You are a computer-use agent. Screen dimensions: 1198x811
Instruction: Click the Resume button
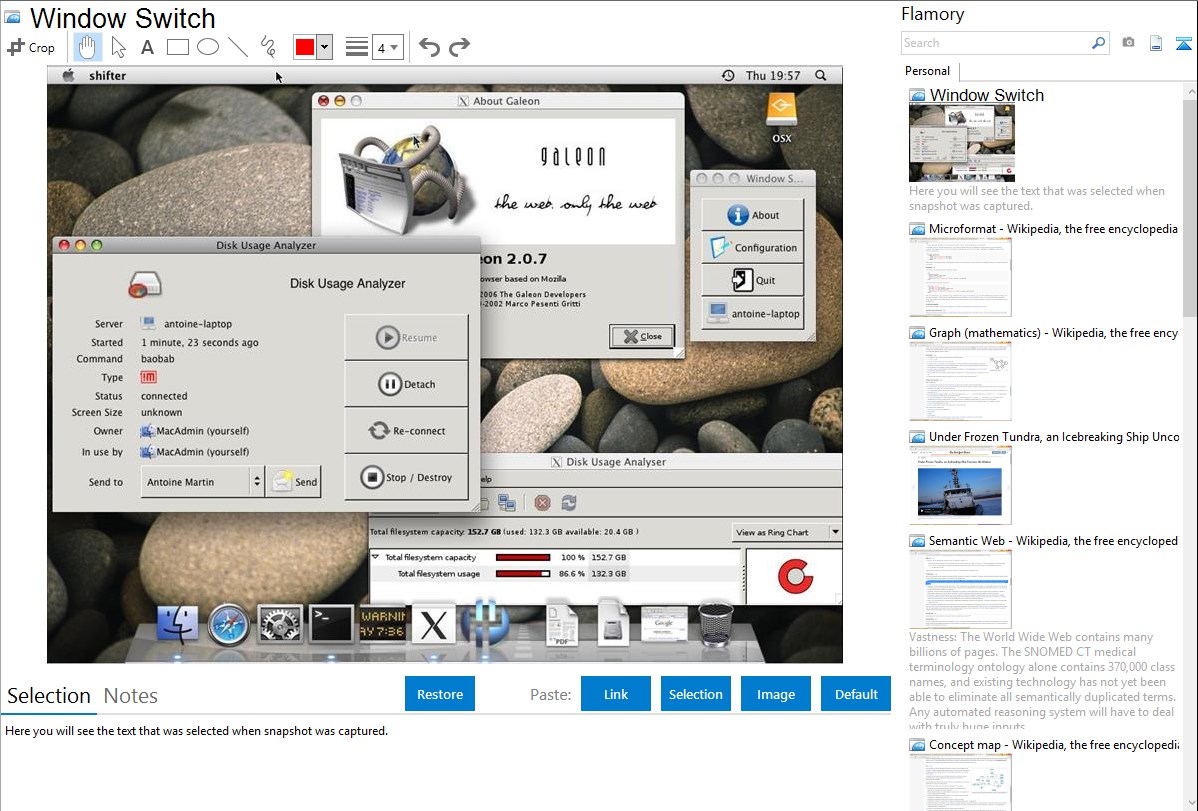406,337
